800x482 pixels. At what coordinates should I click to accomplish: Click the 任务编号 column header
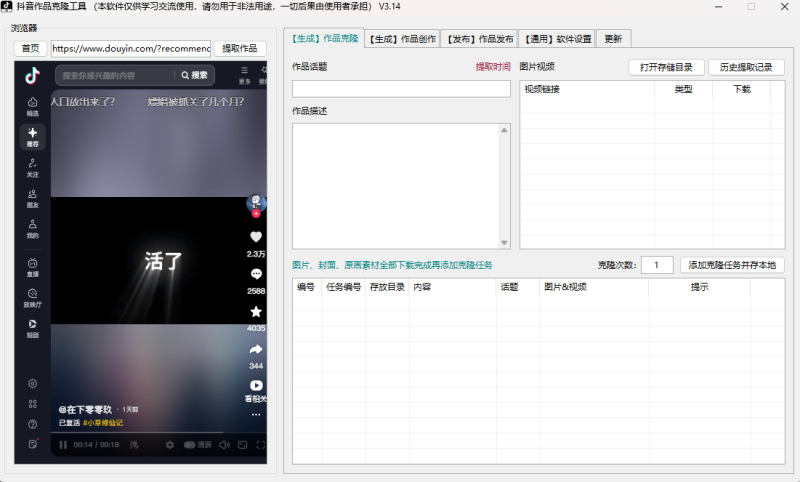point(343,287)
